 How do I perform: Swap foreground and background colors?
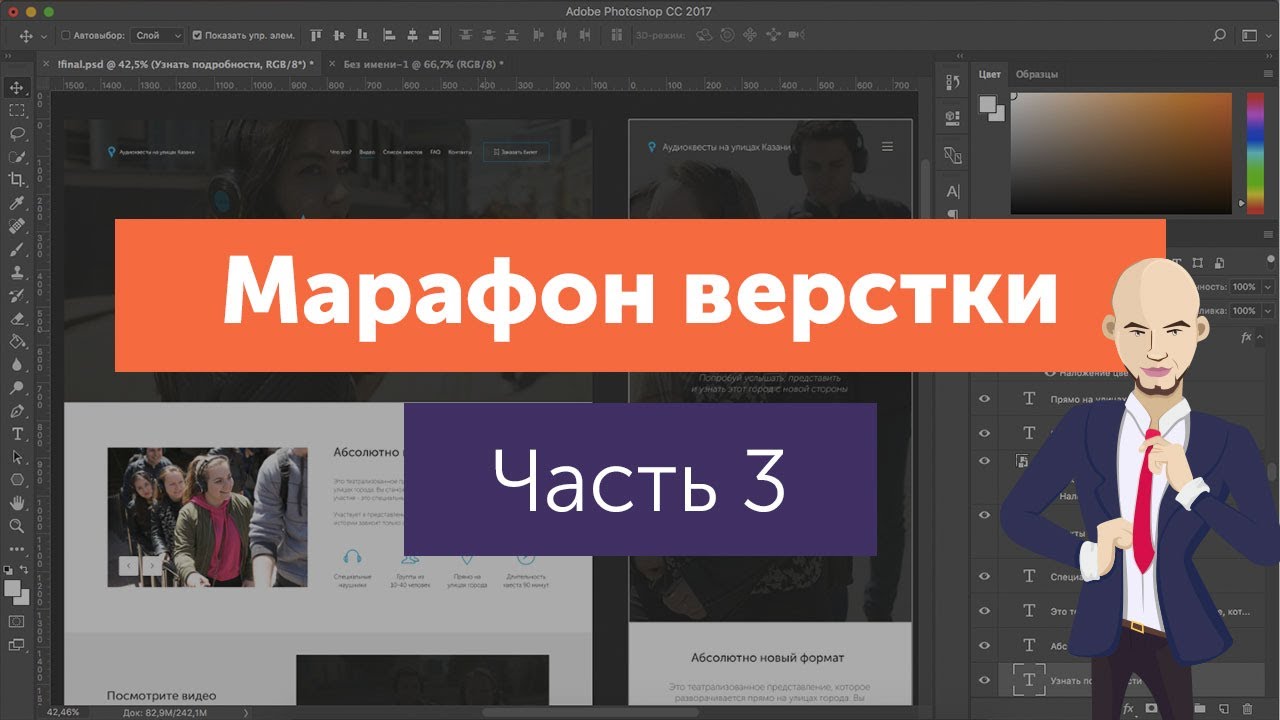25,570
